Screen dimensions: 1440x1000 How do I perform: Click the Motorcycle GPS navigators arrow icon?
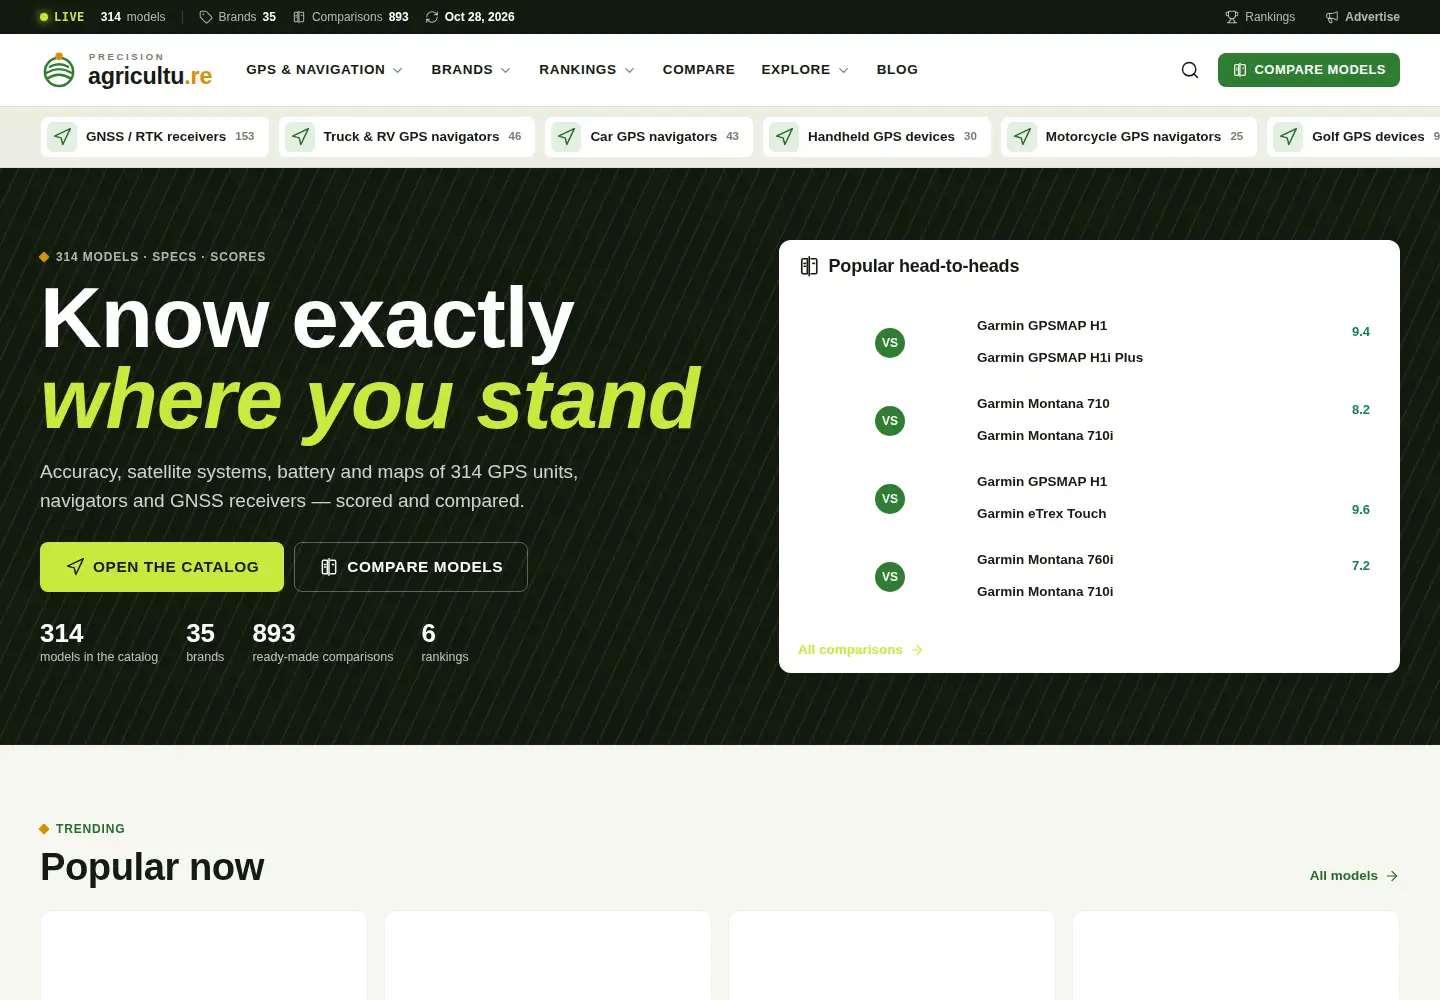coord(1022,137)
